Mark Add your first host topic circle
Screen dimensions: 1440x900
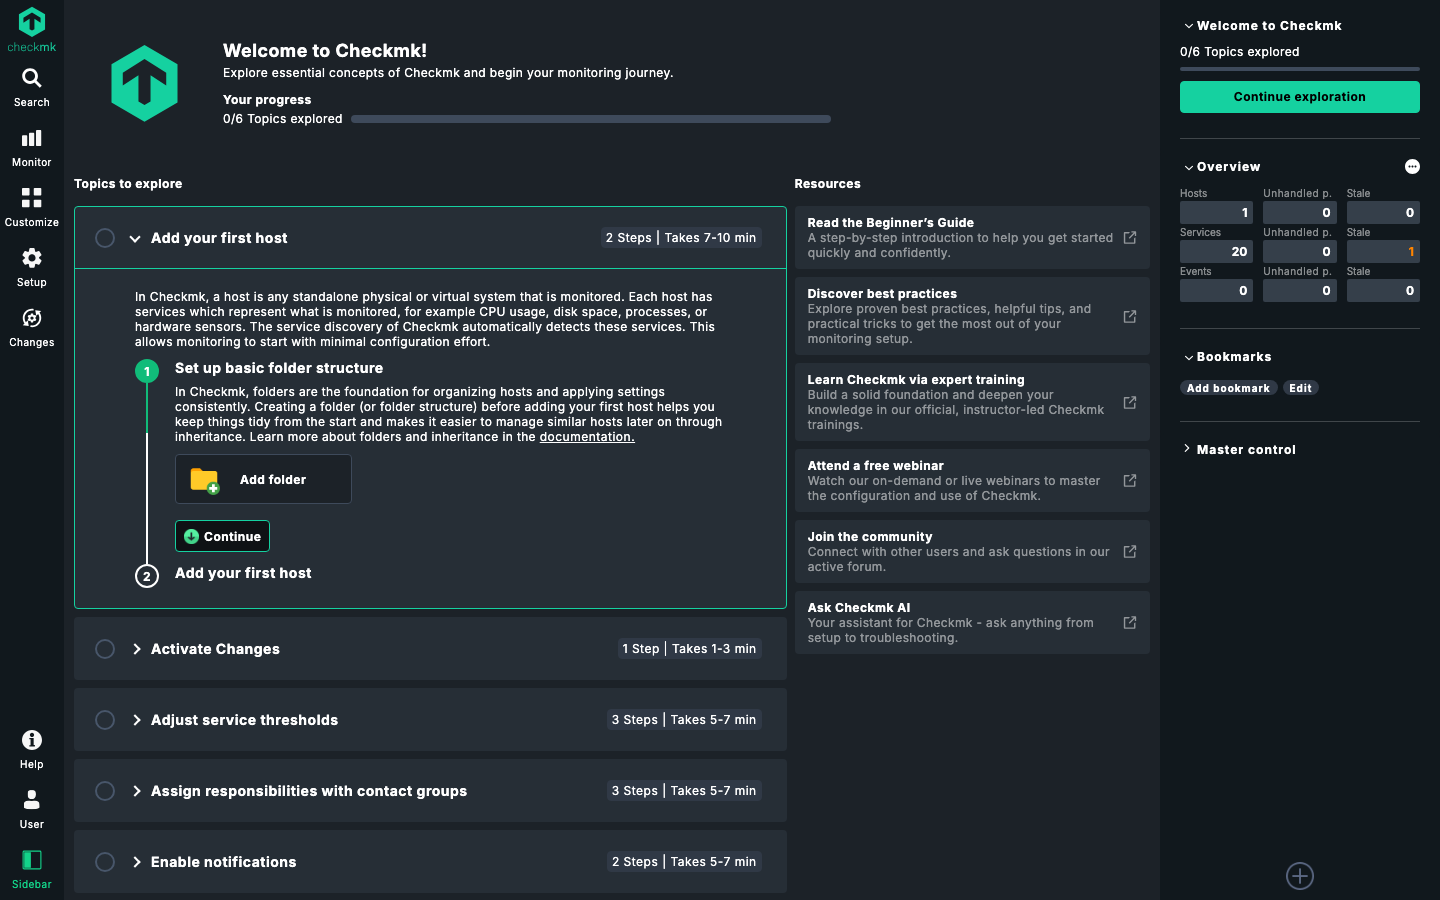coord(105,238)
